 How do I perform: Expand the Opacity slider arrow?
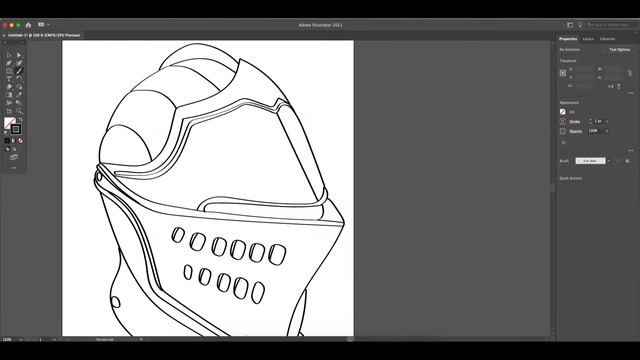(607, 131)
